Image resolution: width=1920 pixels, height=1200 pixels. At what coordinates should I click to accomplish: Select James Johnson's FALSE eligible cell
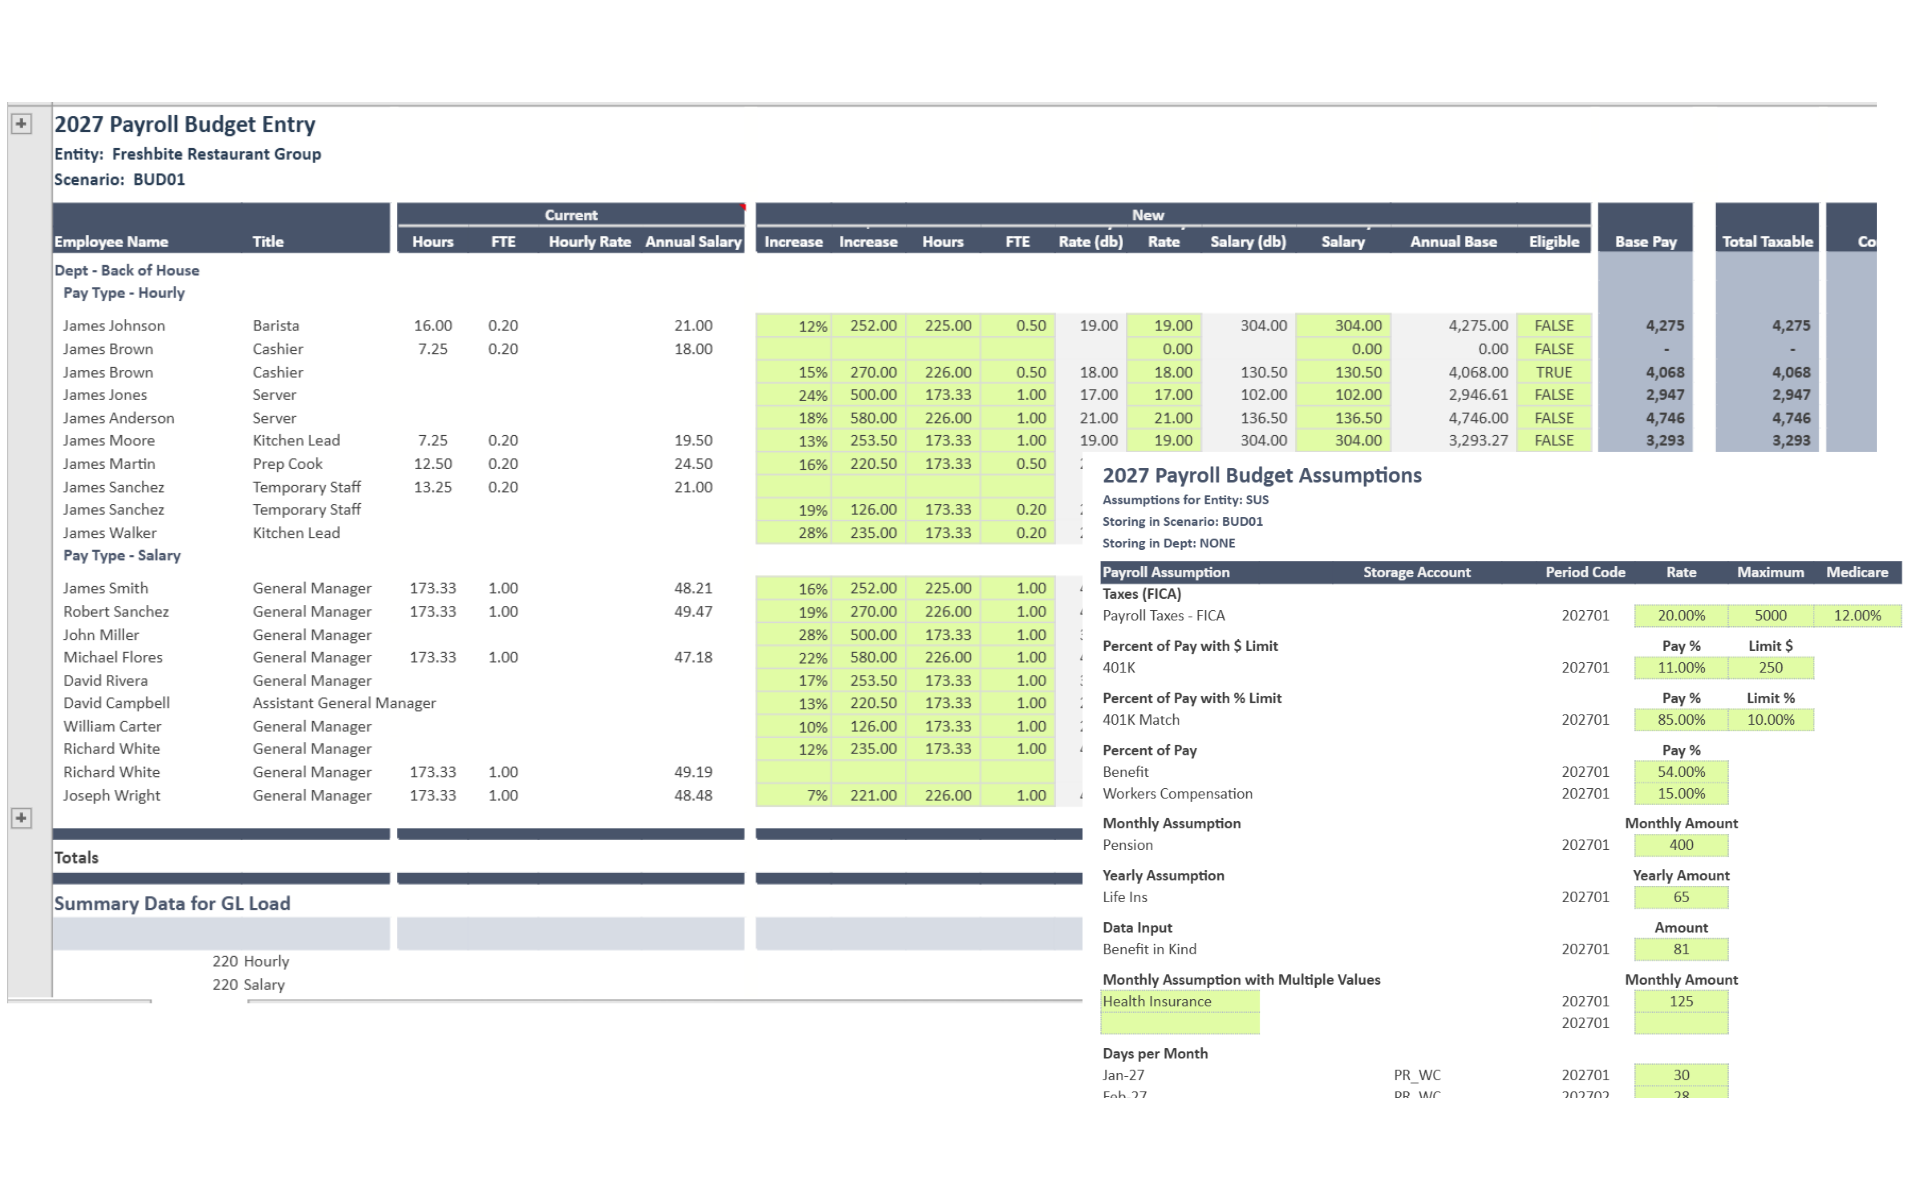point(1553,326)
